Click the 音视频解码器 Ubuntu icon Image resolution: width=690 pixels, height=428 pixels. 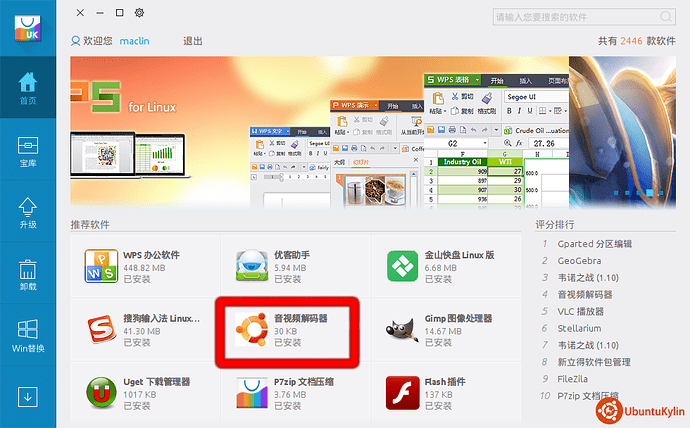(x=252, y=329)
